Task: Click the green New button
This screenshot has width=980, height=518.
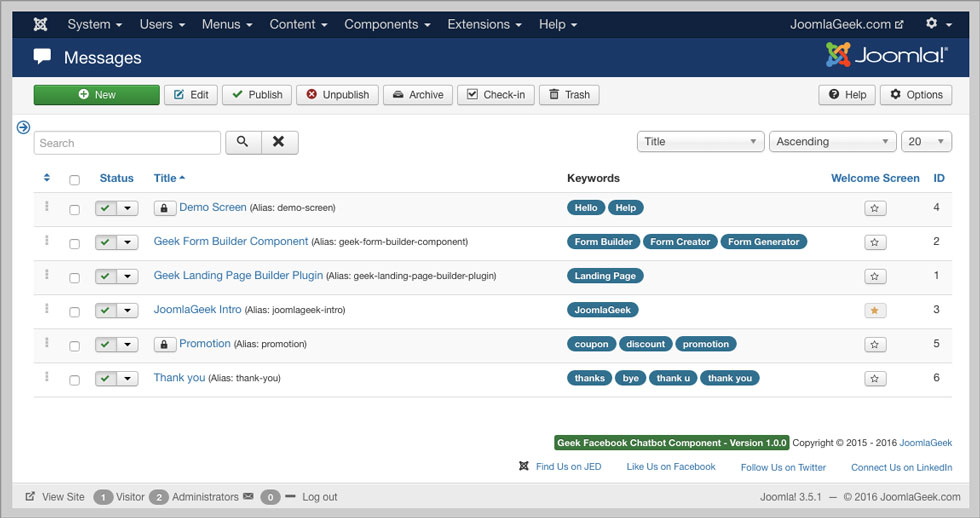Action: [x=97, y=95]
